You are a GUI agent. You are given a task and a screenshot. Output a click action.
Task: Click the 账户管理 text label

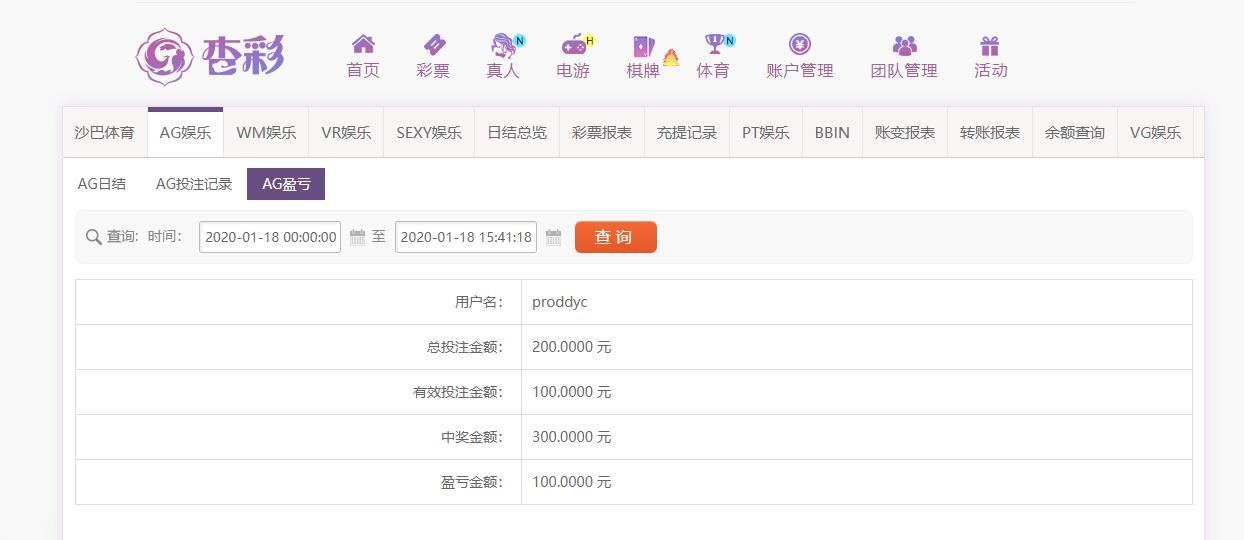[800, 71]
